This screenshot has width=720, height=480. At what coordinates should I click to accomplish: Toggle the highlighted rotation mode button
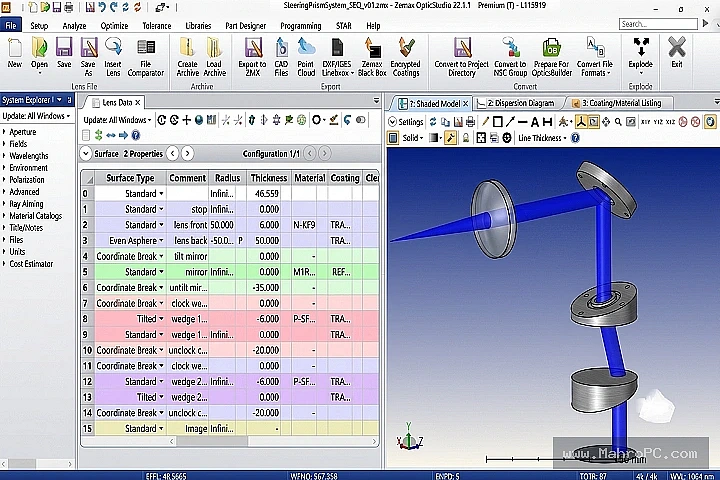pos(593,122)
